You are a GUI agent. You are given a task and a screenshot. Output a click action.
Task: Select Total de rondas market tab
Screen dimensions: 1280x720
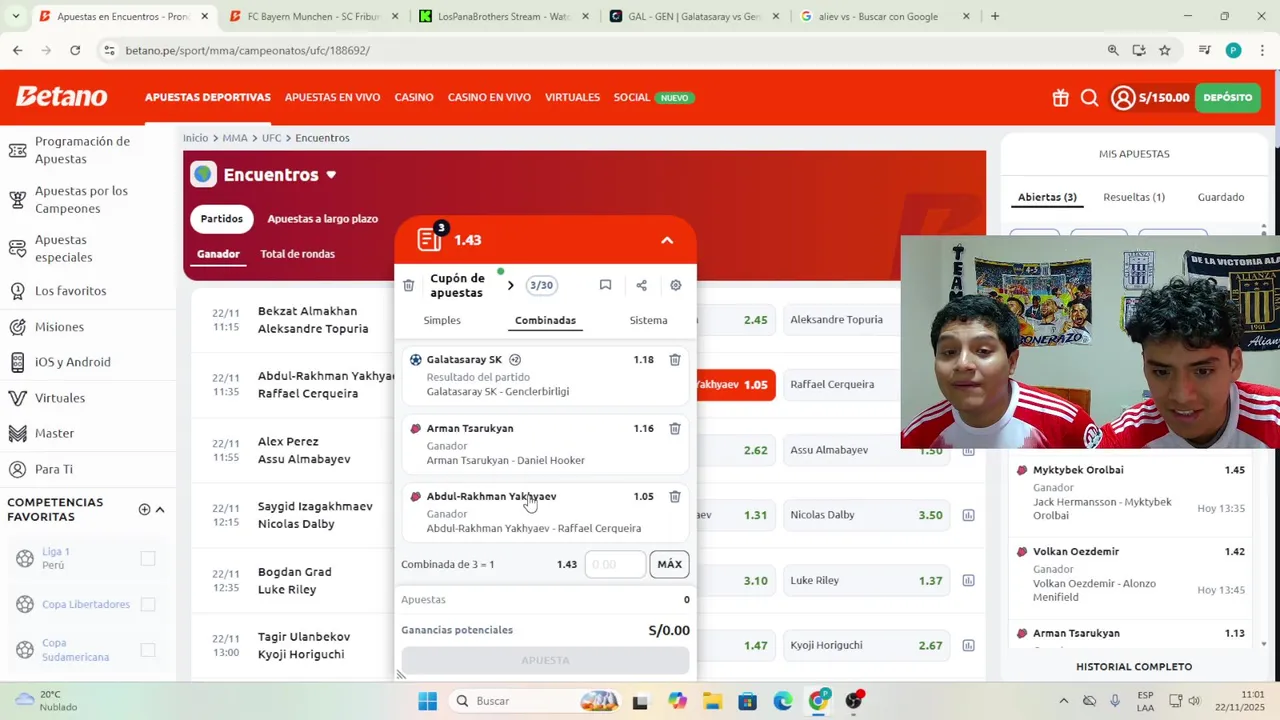[x=297, y=254]
